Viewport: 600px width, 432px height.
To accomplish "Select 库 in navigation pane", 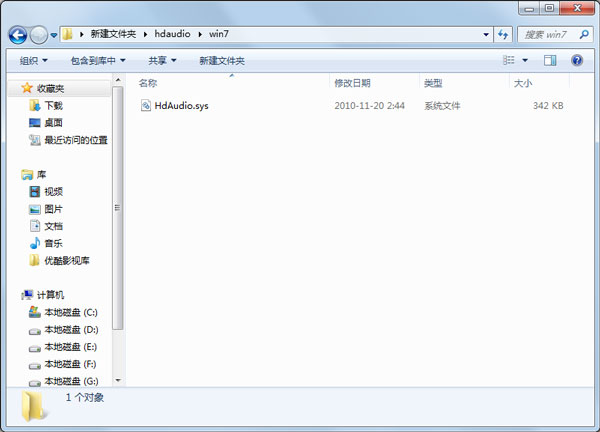I will (x=41, y=175).
